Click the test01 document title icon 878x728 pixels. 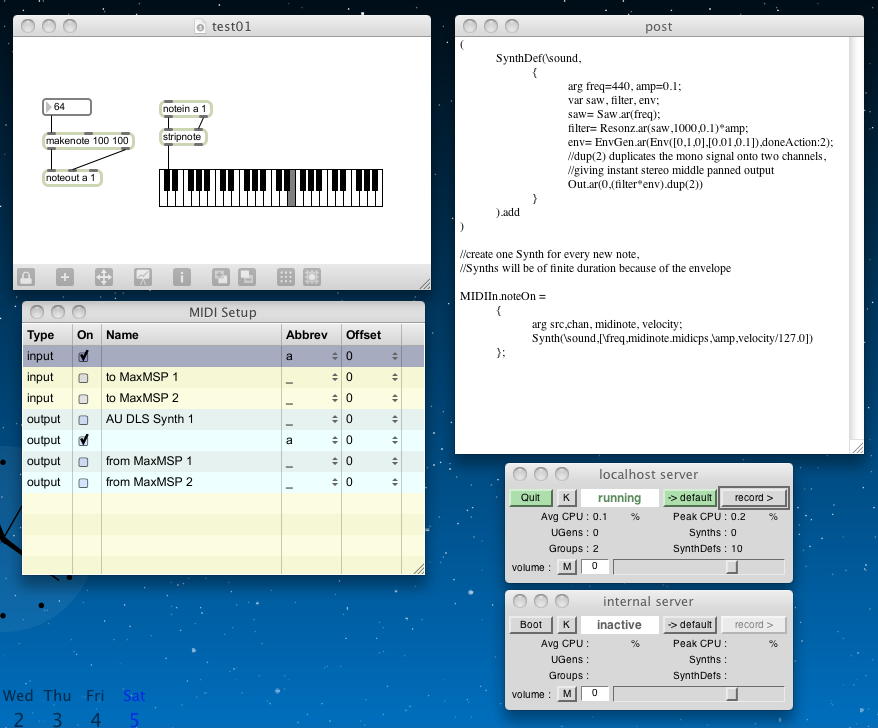click(200, 26)
